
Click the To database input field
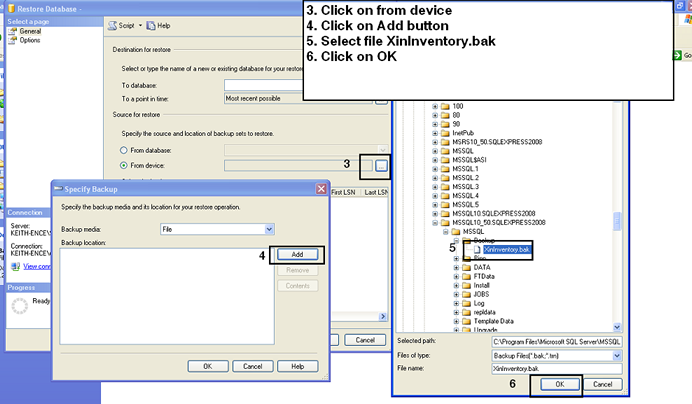tap(263, 85)
